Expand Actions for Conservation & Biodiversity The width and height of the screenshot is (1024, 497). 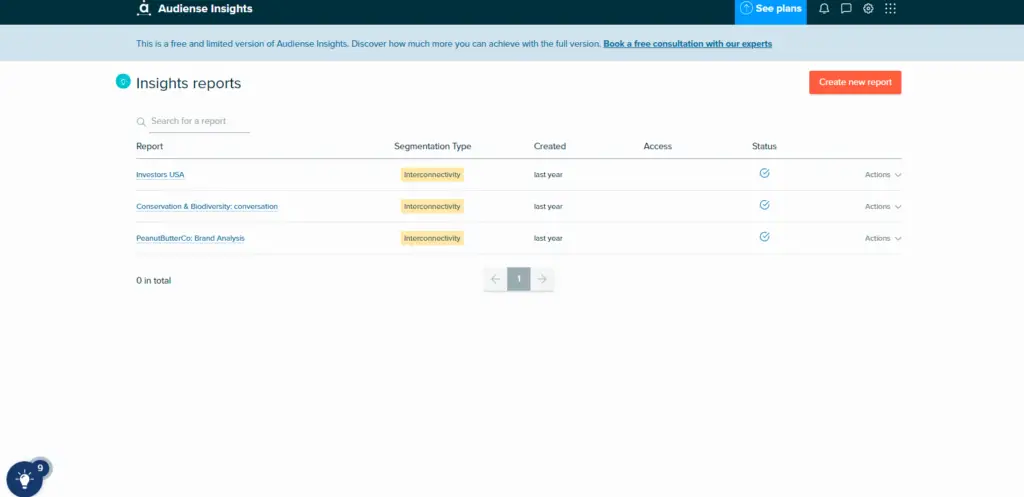(x=883, y=206)
